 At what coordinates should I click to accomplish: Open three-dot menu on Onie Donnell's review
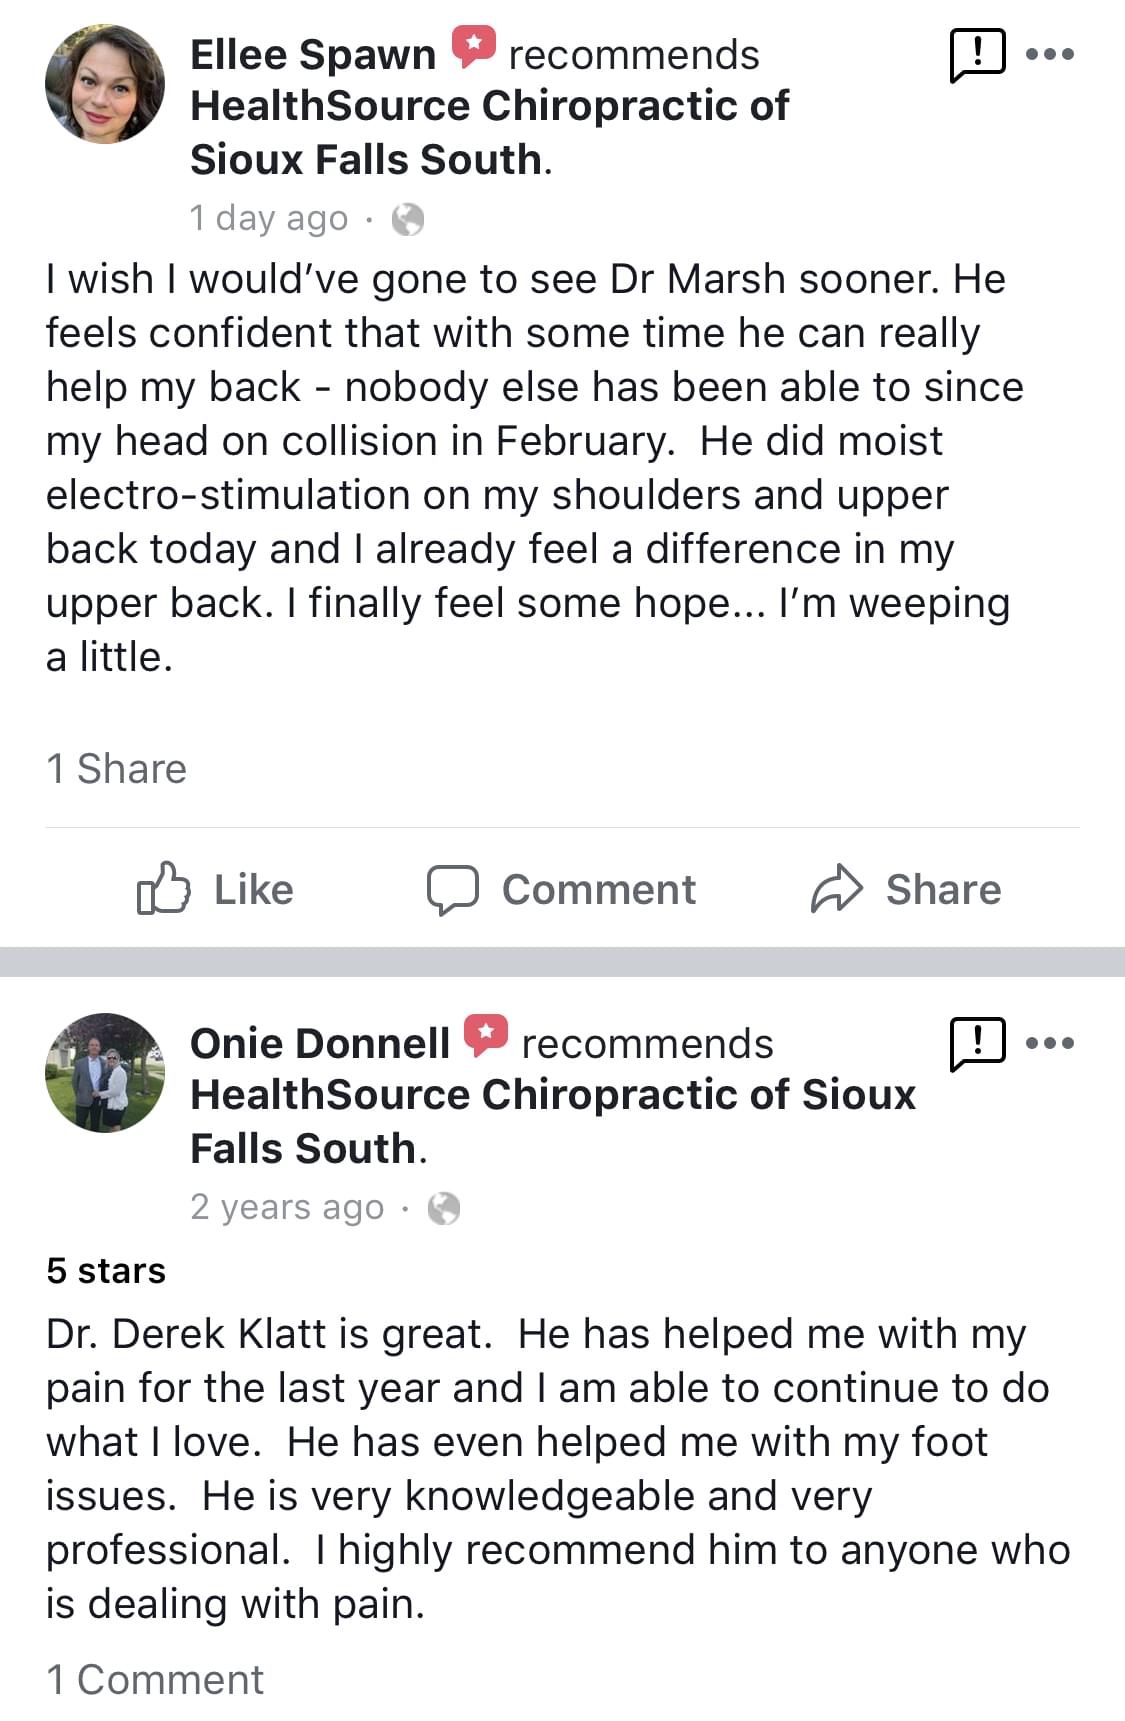point(1050,1043)
